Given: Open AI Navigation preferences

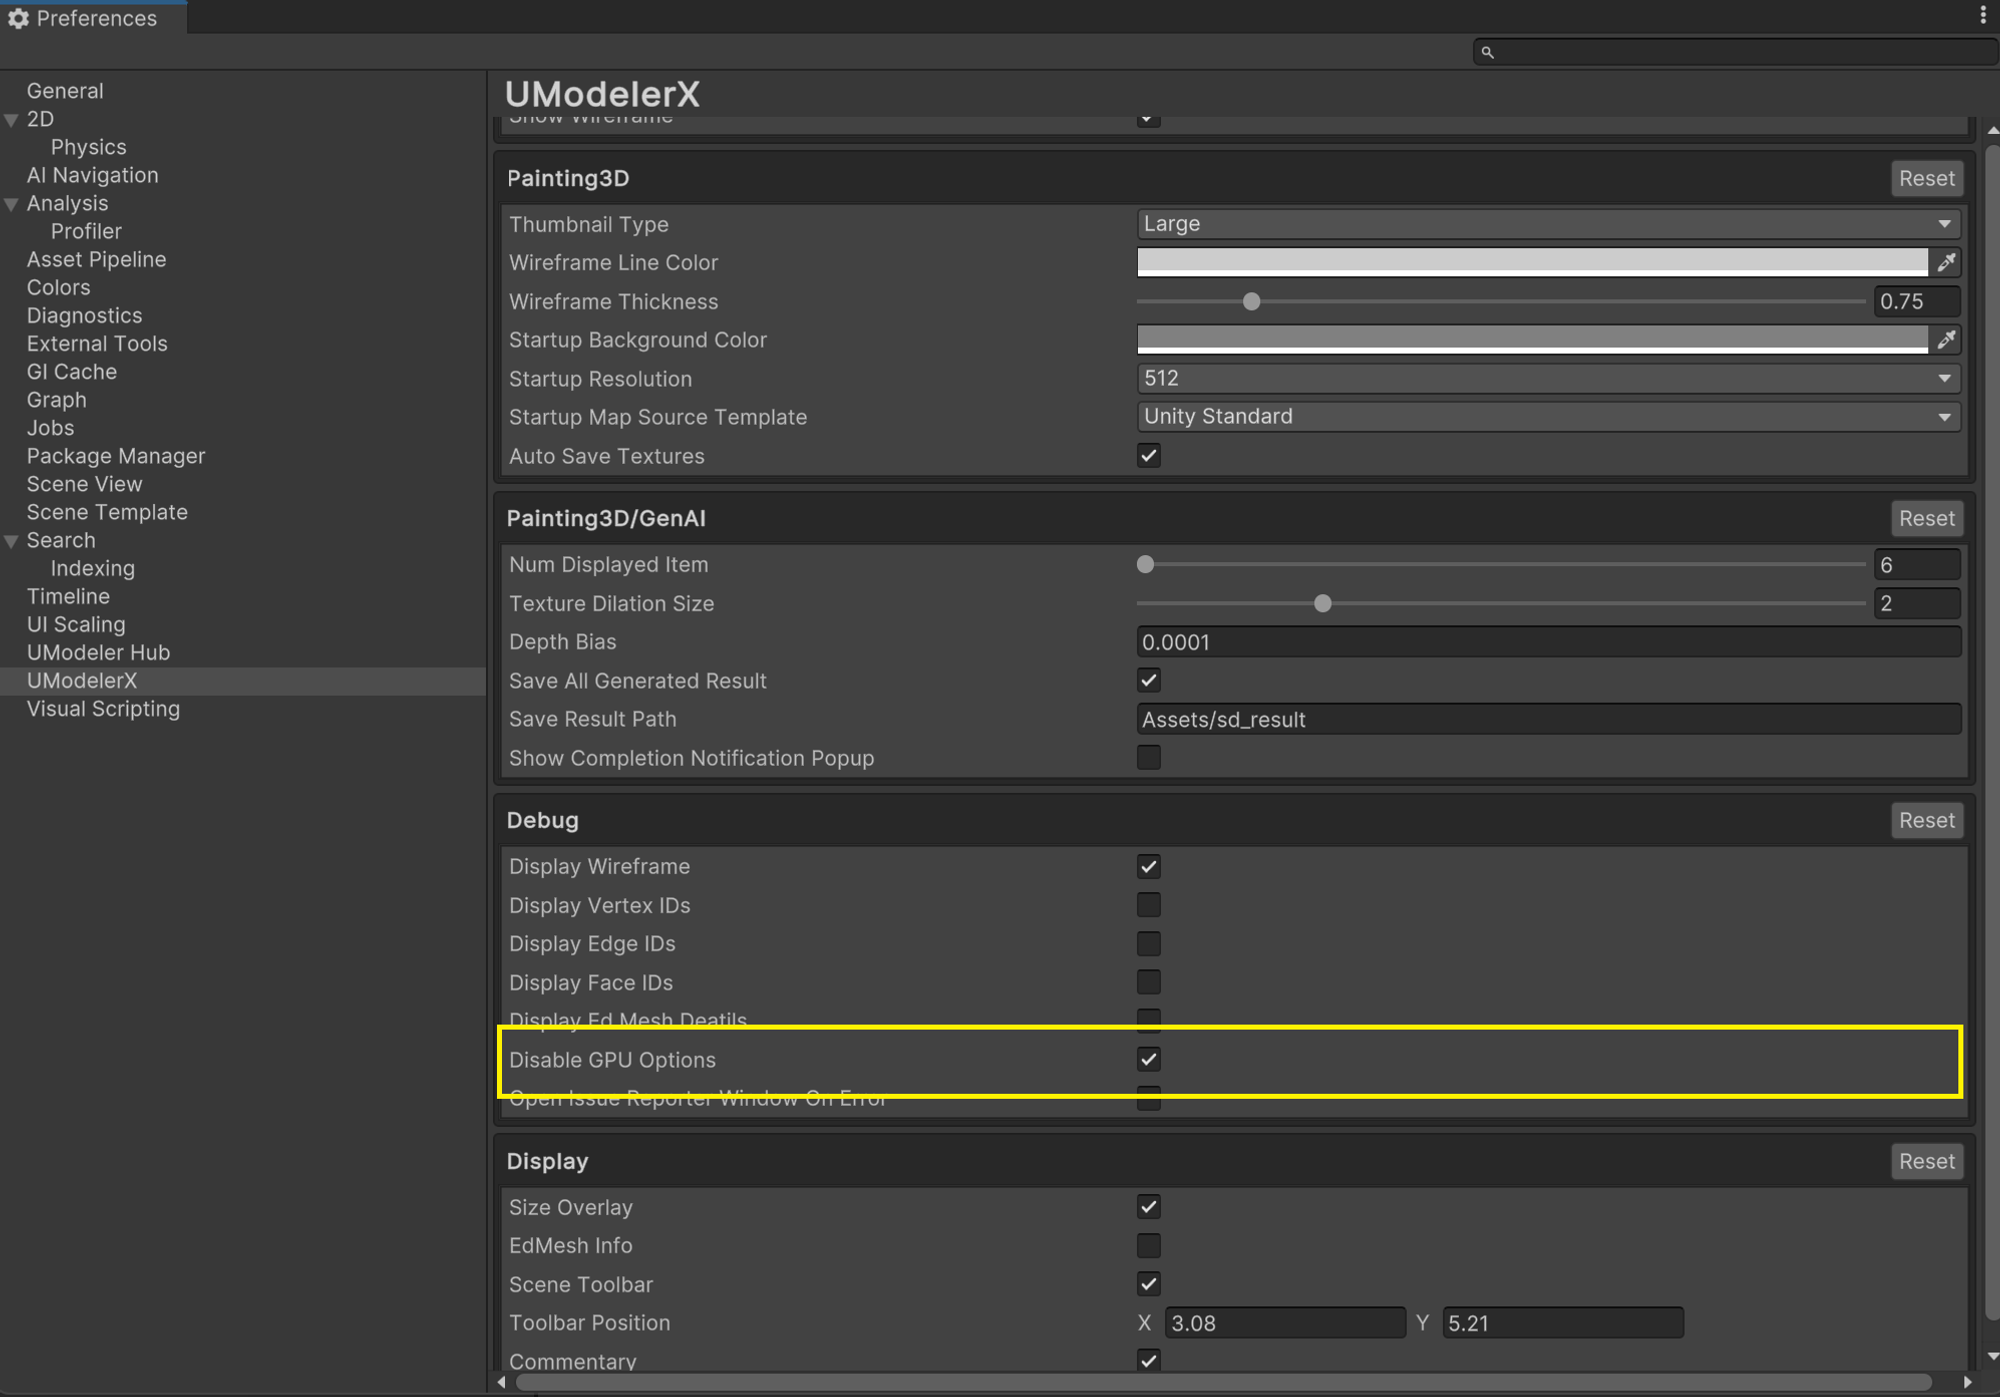Looking at the screenshot, I should click(92, 175).
